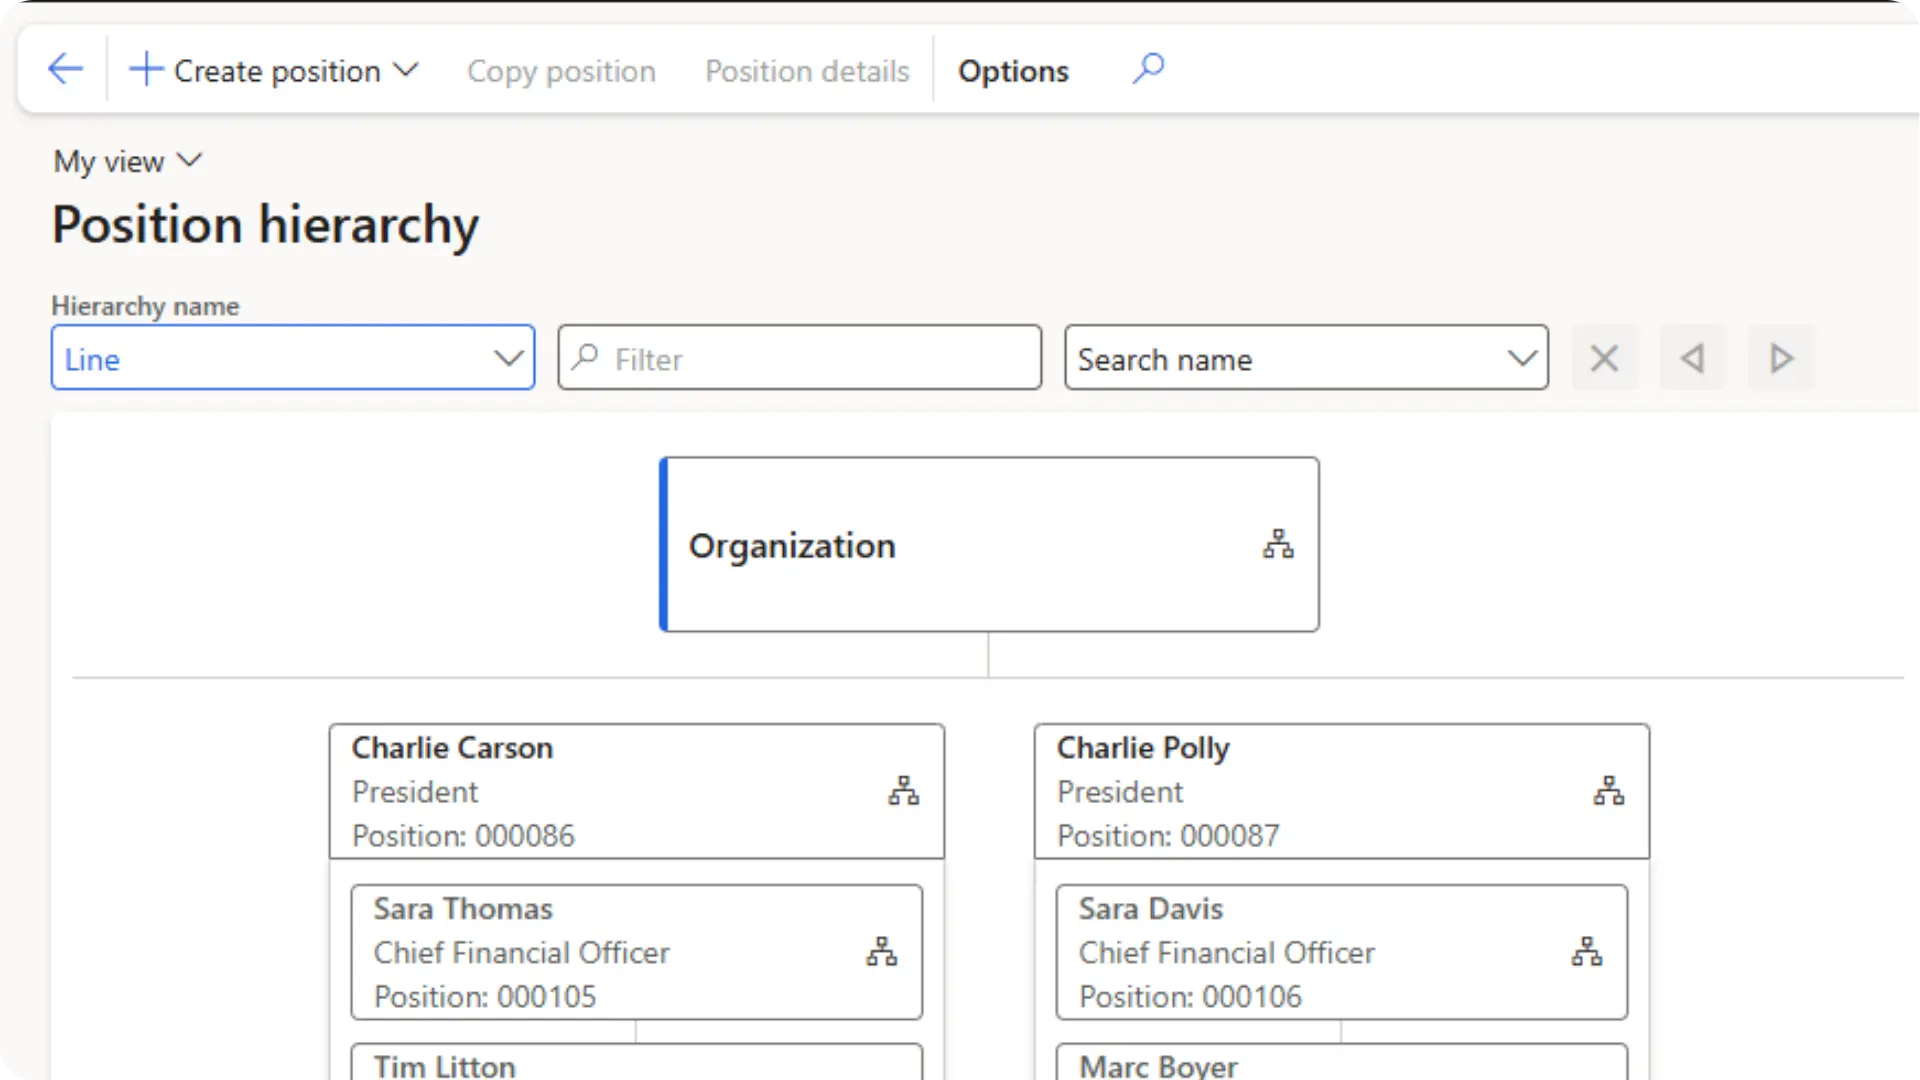The image size is (1920, 1080).
Task: Clear the search with X button
Action: 1604,358
